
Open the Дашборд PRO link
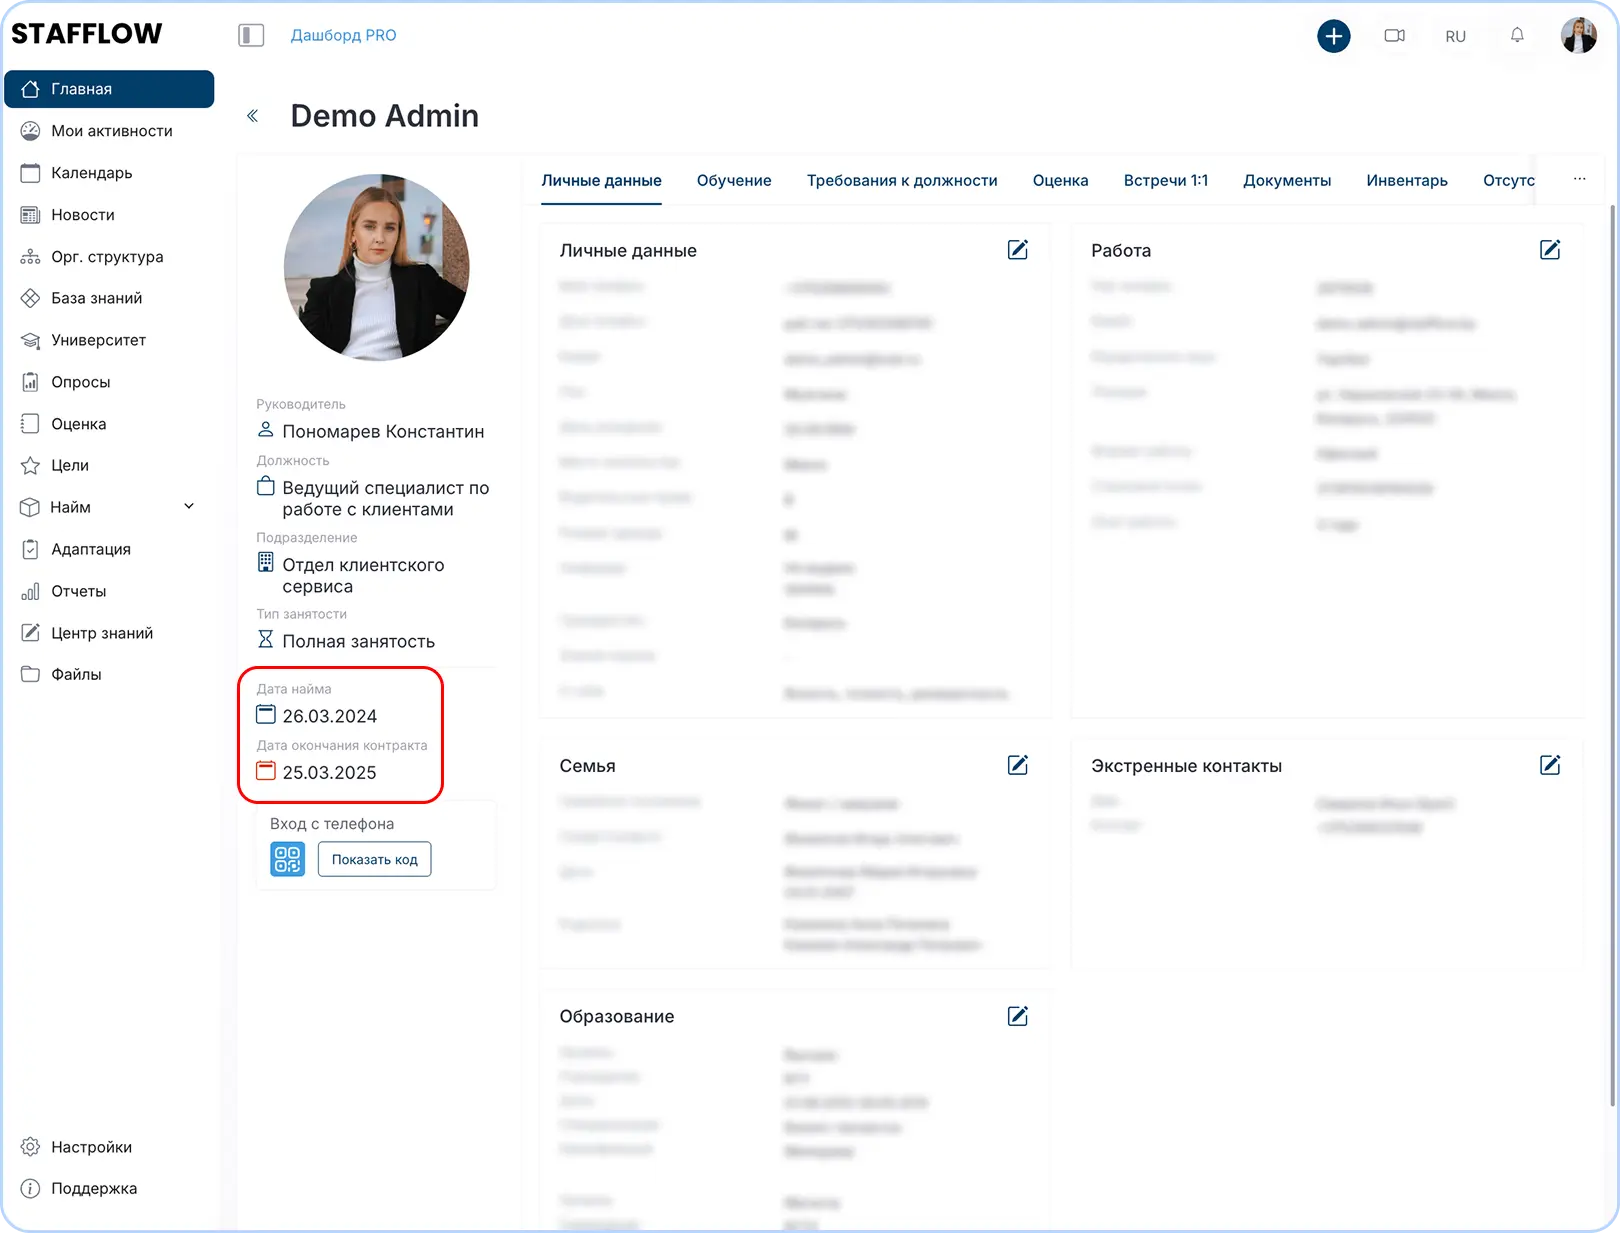tap(343, 36)
